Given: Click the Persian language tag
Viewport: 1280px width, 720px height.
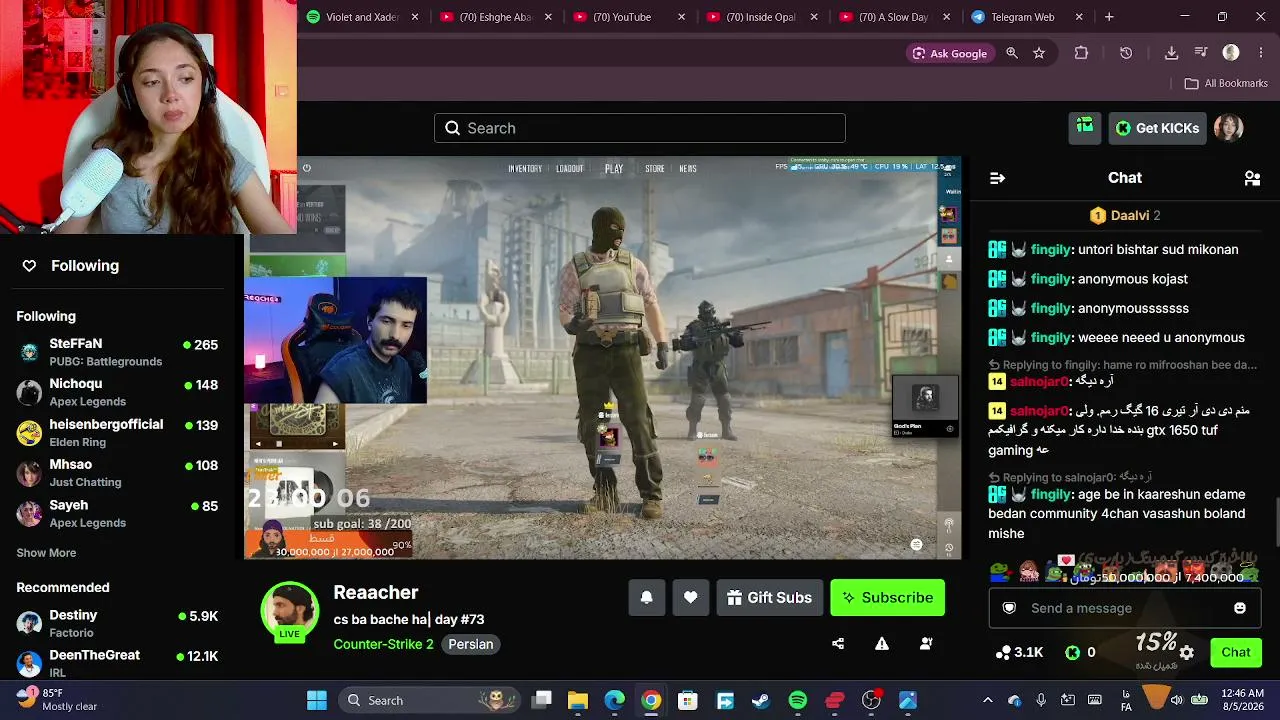Looking at the screenshot, I should point(470,644).
